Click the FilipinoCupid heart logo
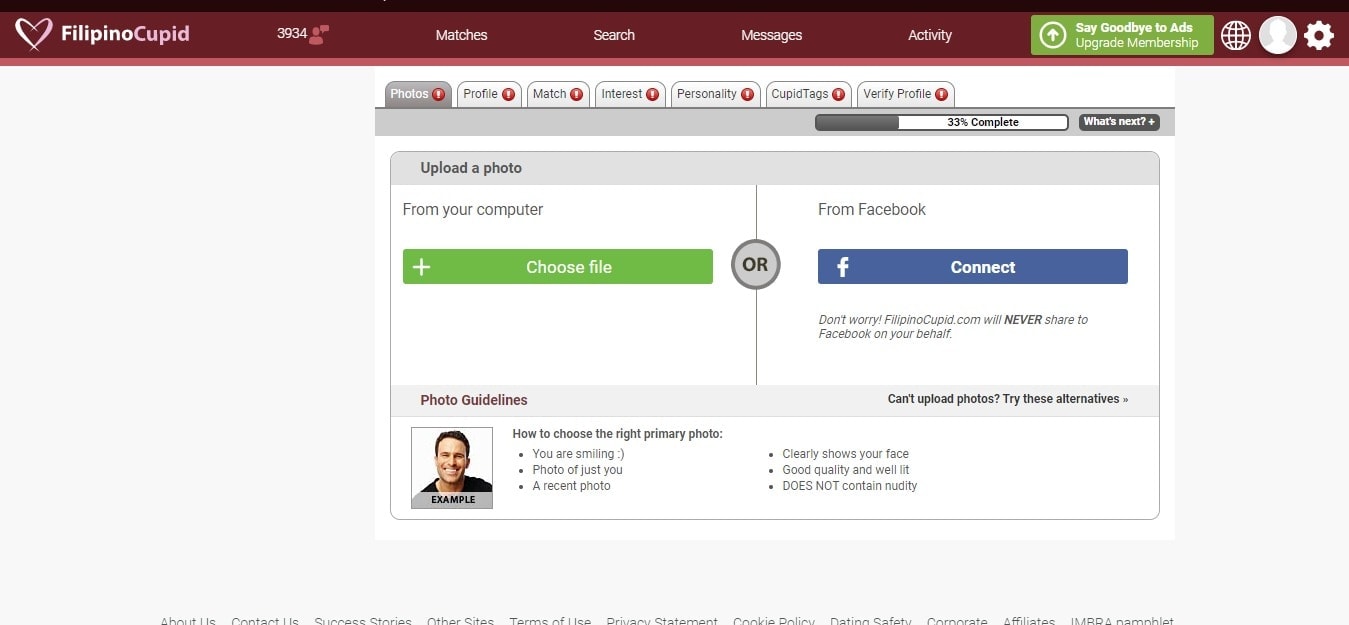 33,33
